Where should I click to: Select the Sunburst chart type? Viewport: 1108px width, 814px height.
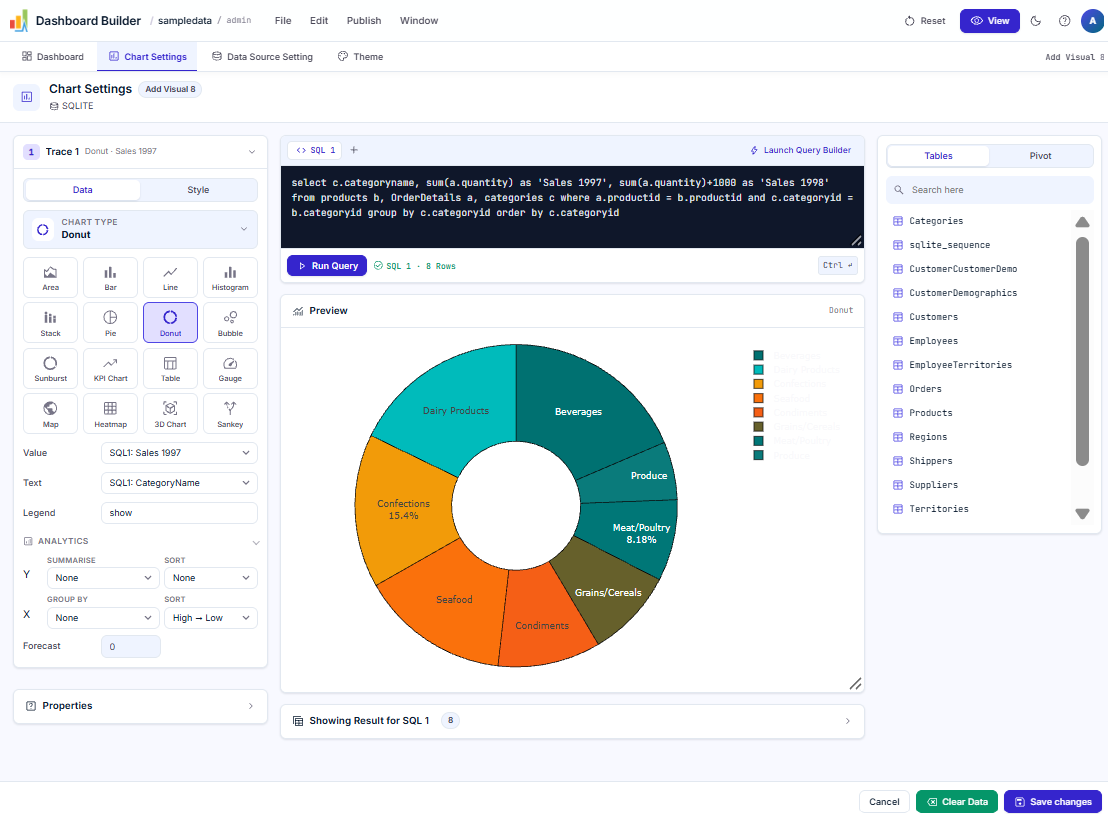coord(50,369)
